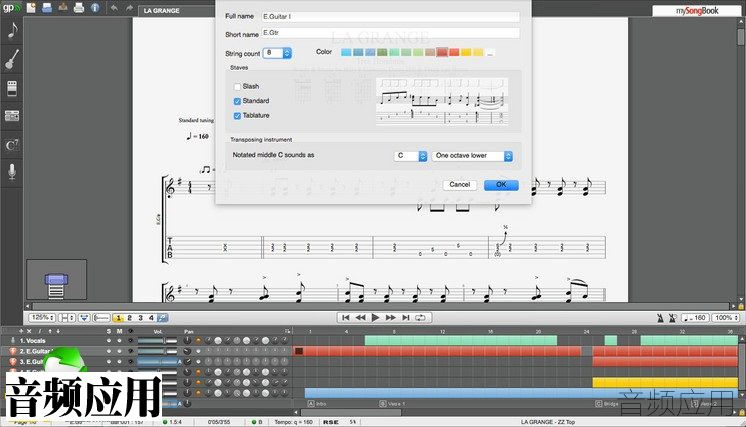The image size is (746, 427).
Task: Click the Short name input field
Action: coord(390,33)
